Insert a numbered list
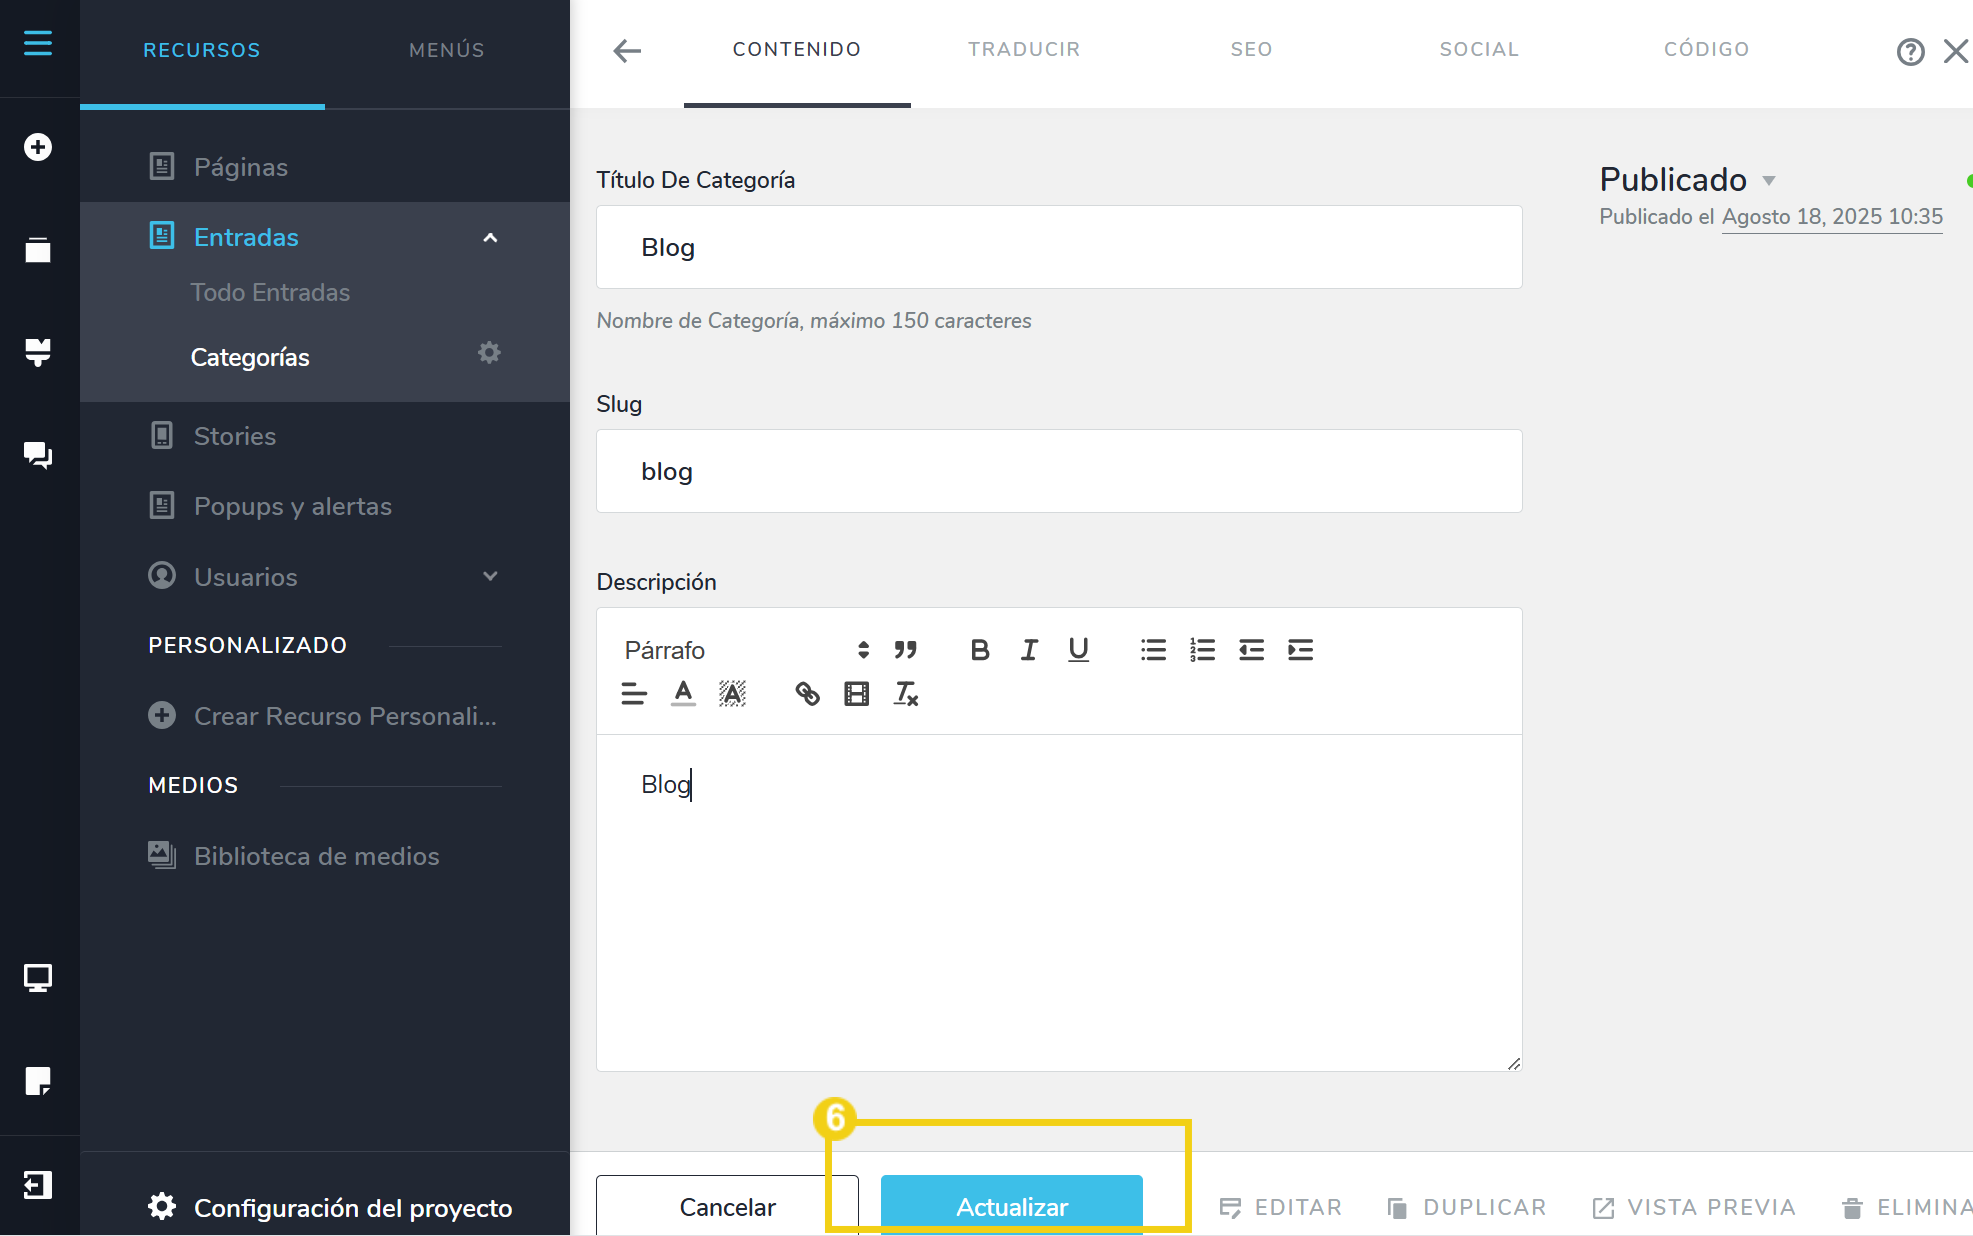Screen dimensions: 1973x1236 click(1202, 650)
